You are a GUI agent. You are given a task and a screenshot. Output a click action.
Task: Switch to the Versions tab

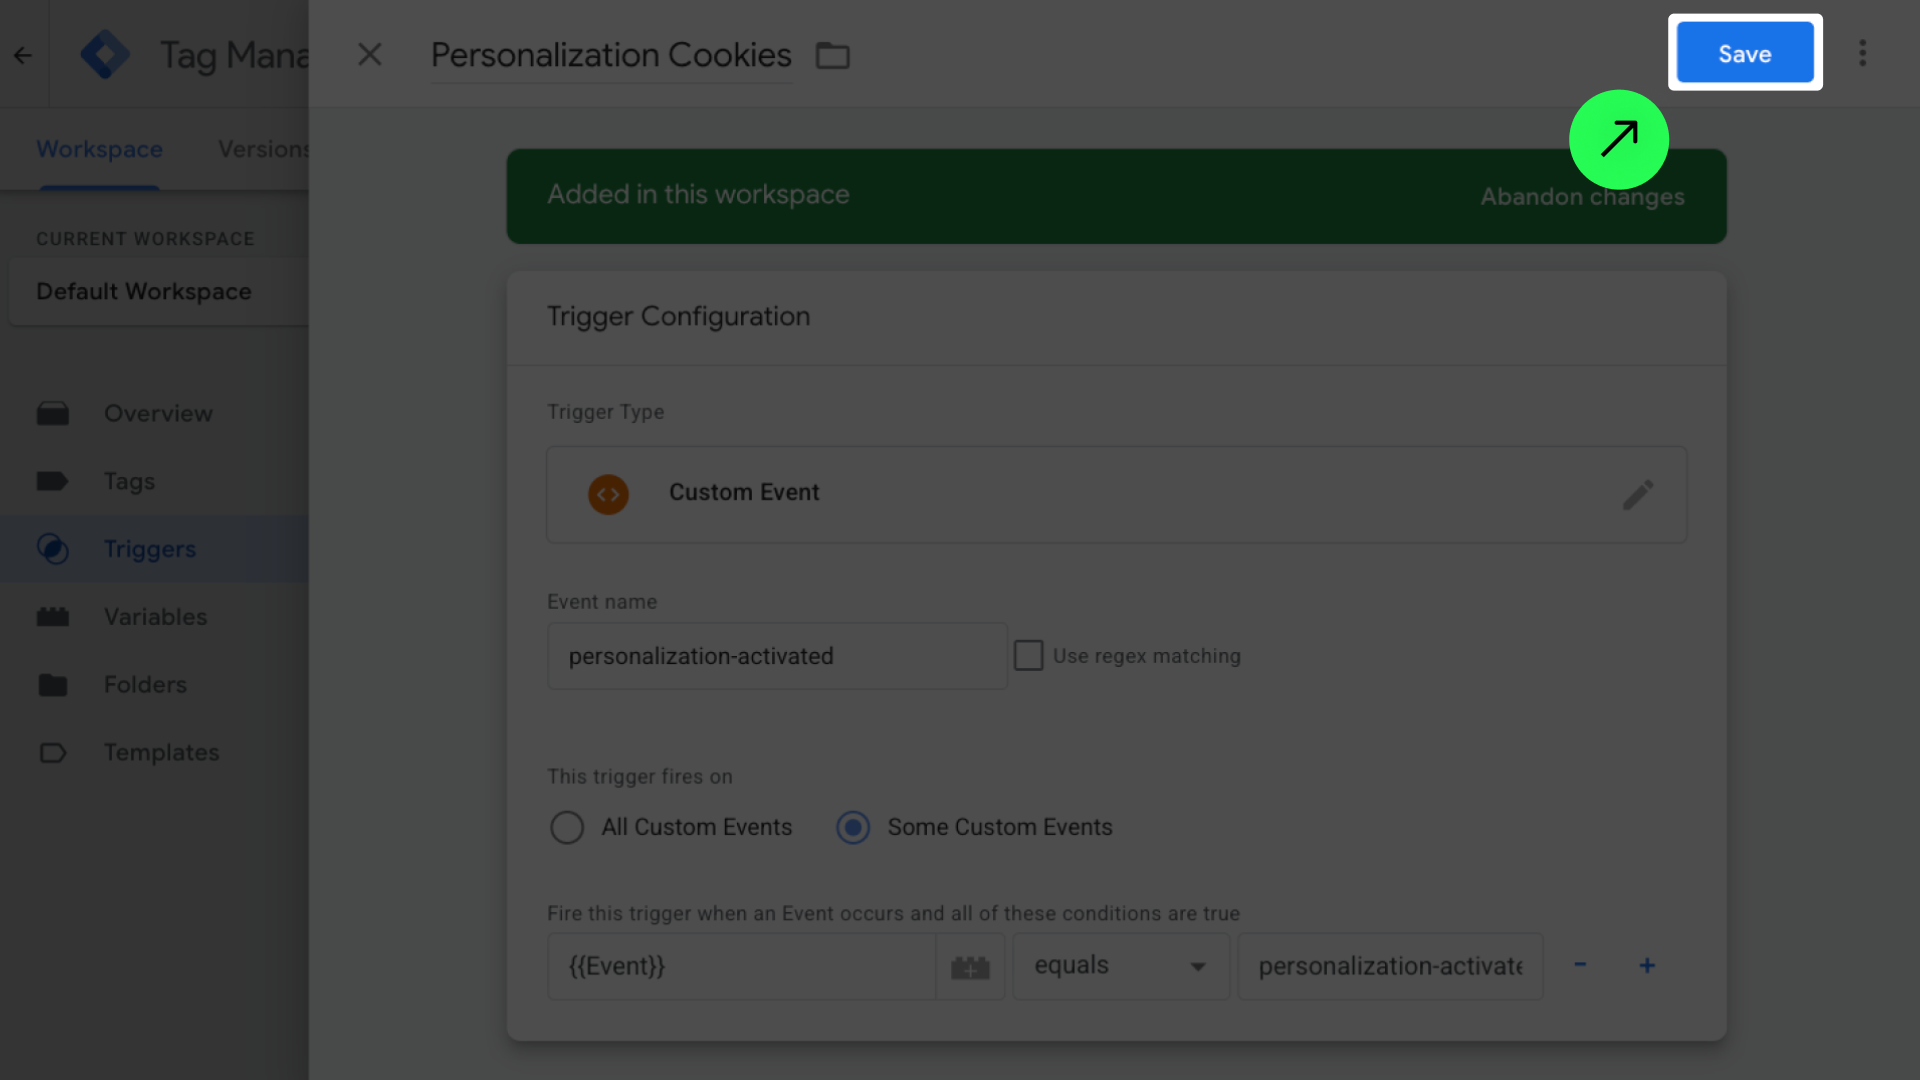tap(265, 148)
